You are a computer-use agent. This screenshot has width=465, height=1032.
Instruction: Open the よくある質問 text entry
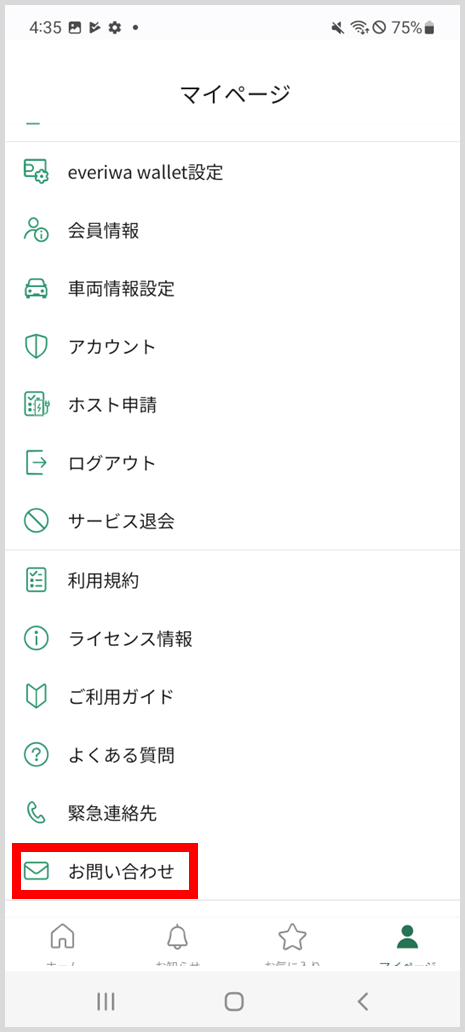pos(121,754)
